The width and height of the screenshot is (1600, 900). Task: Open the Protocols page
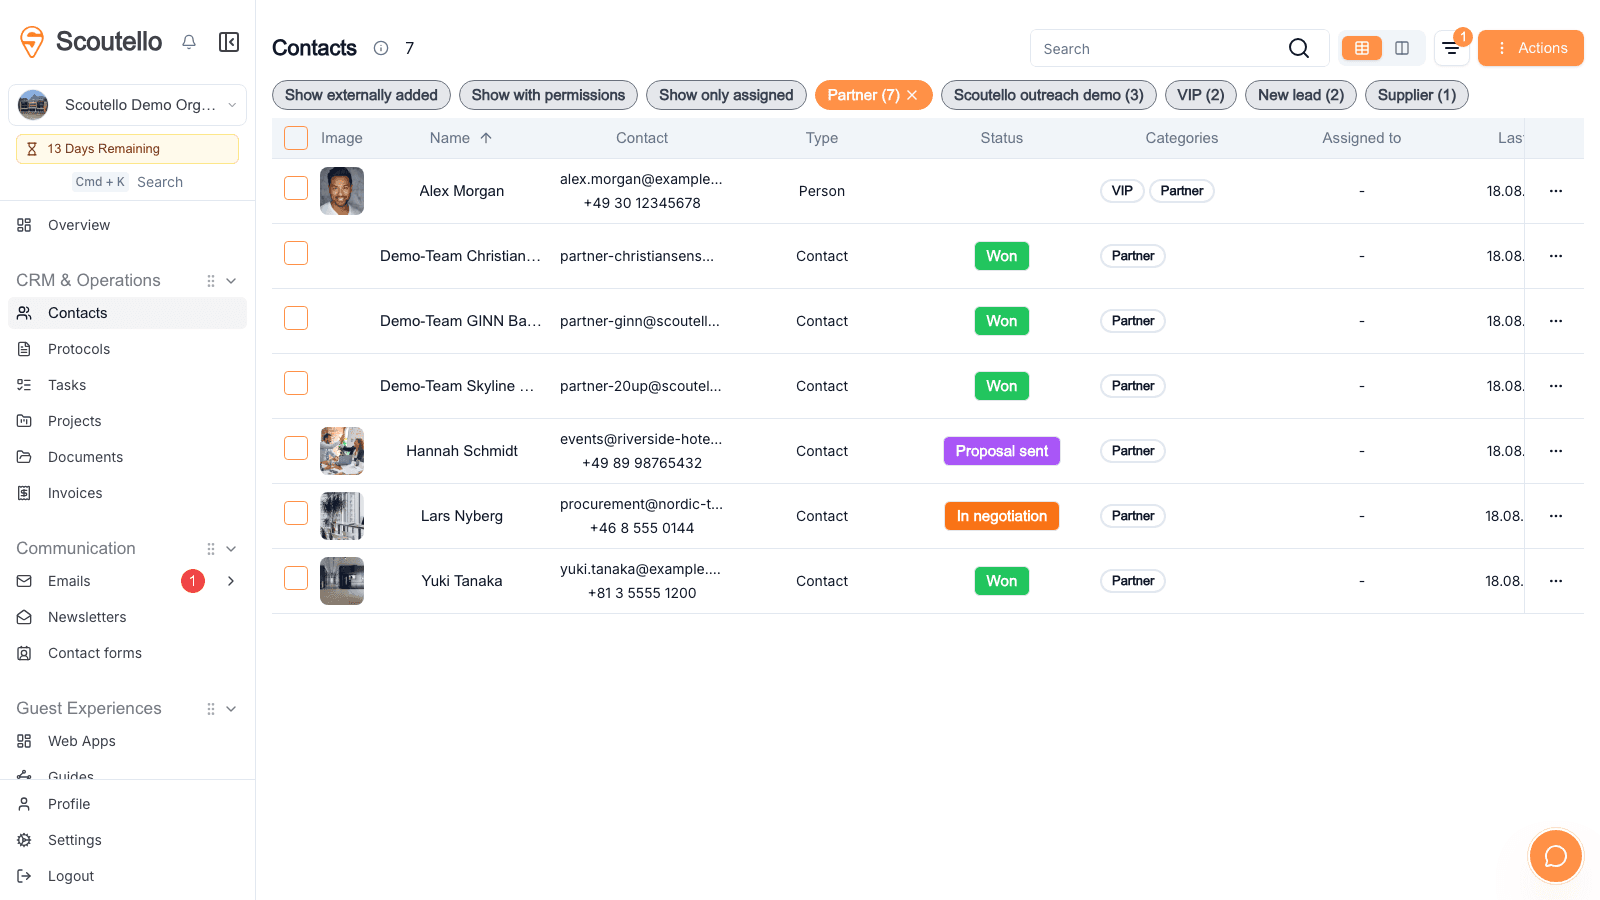coord(128,349)
